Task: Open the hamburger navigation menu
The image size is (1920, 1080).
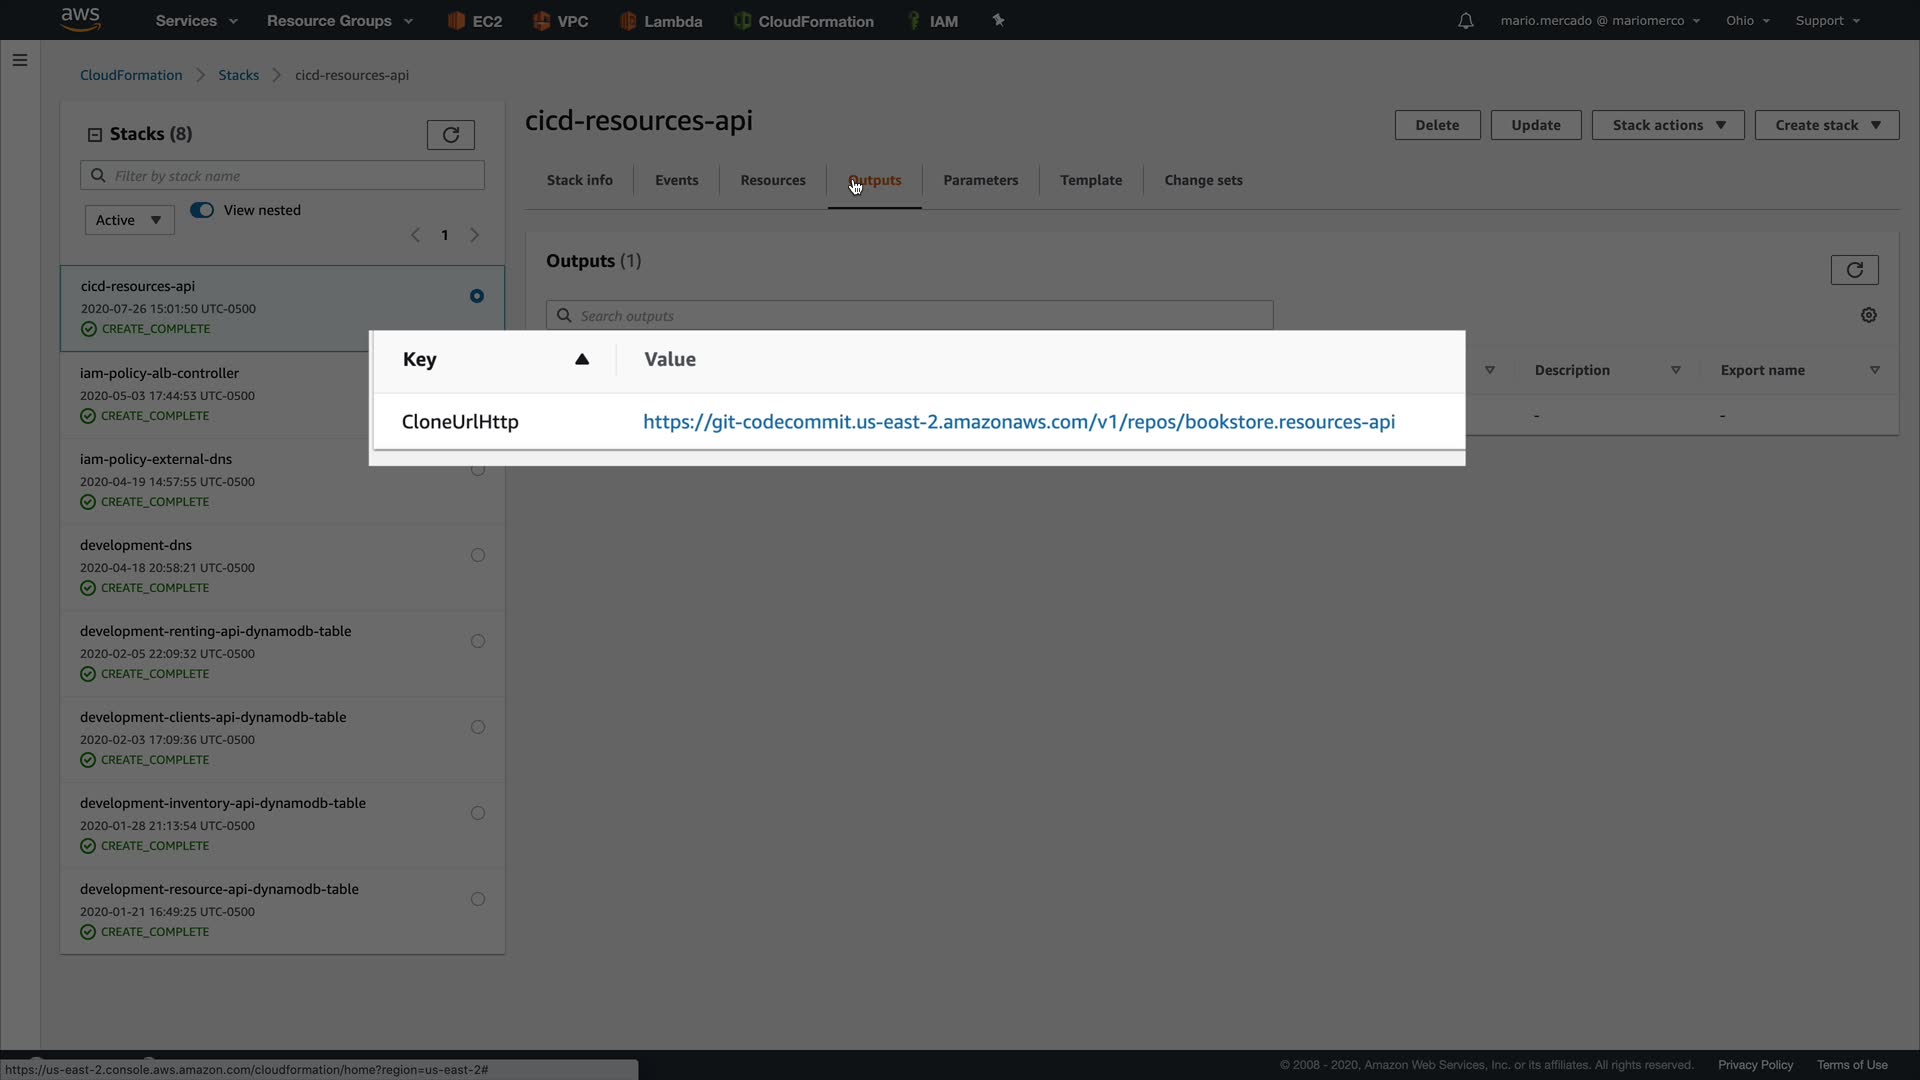Action: (x=20, y=60)
